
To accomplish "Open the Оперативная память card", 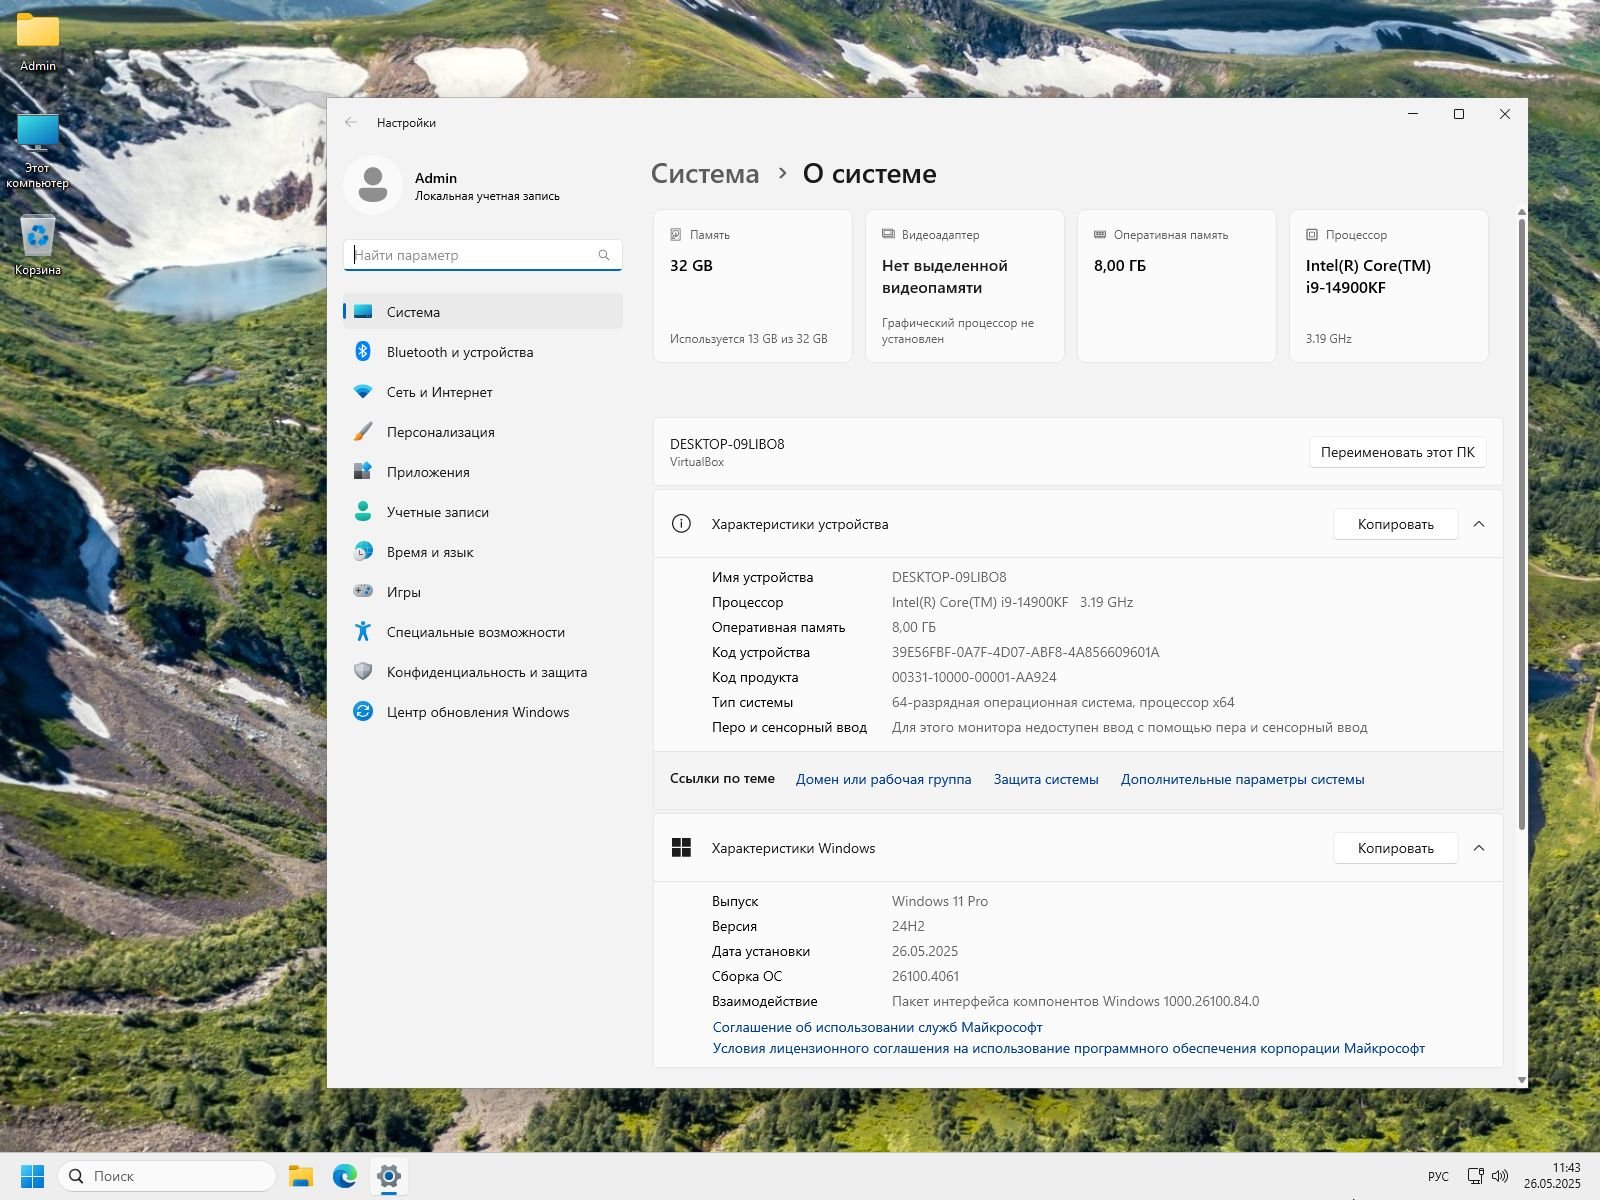I will (x=1177, y=286).
